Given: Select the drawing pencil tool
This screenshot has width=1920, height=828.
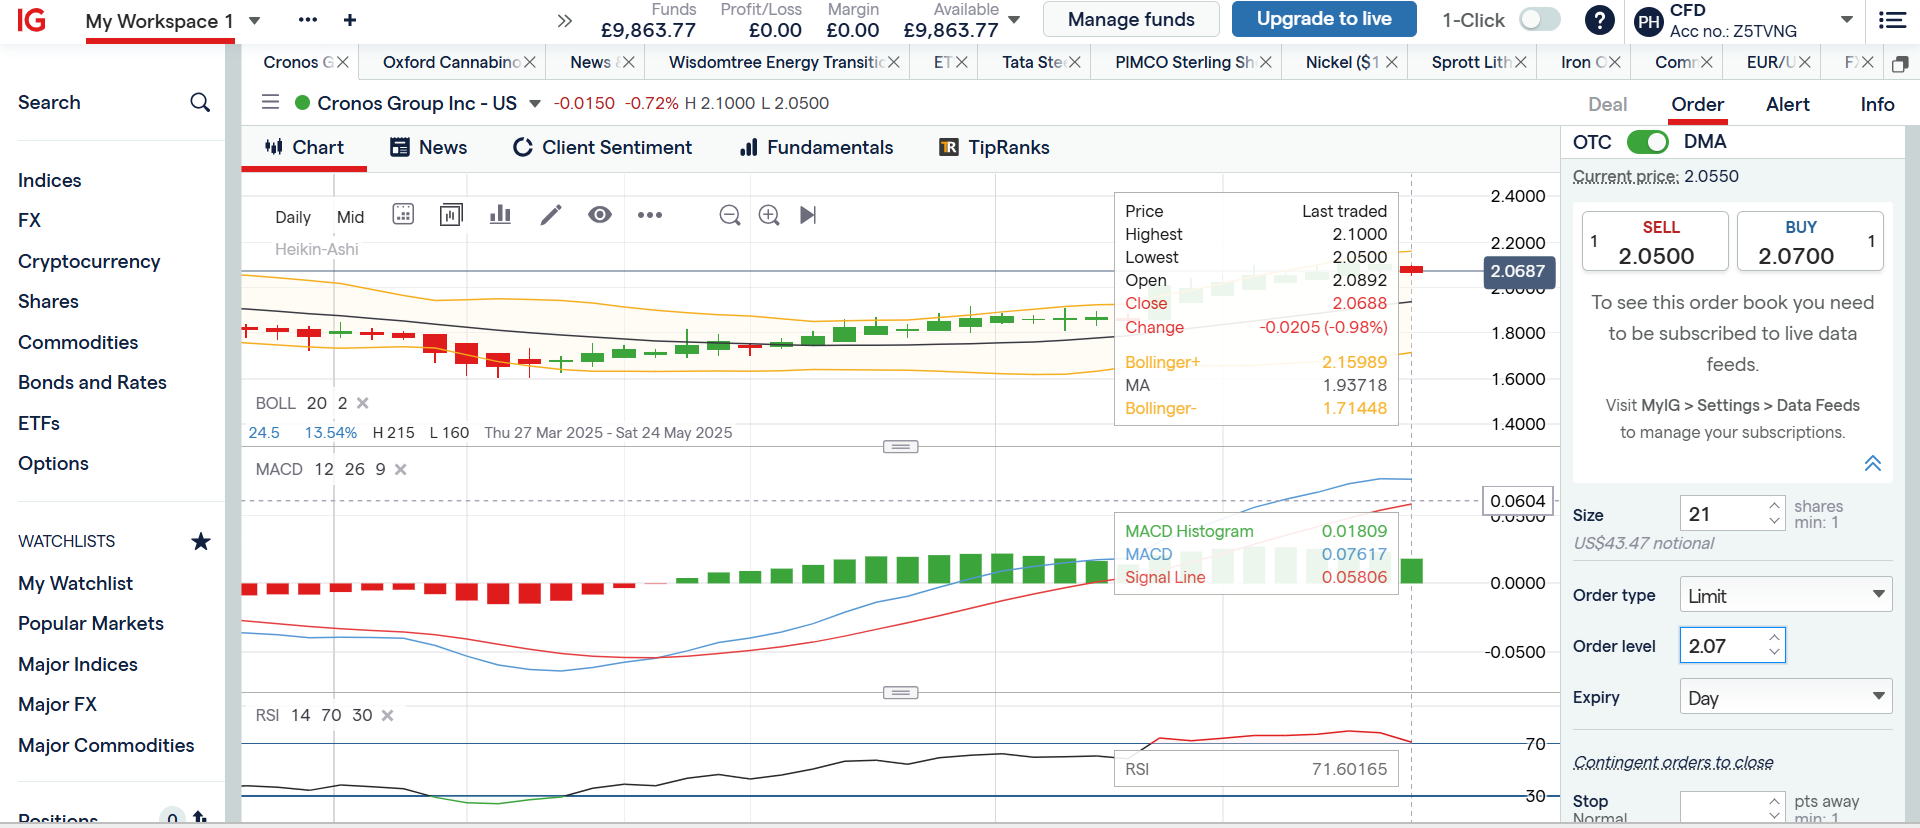Looking at the screenshot, I should pos(551,214).
